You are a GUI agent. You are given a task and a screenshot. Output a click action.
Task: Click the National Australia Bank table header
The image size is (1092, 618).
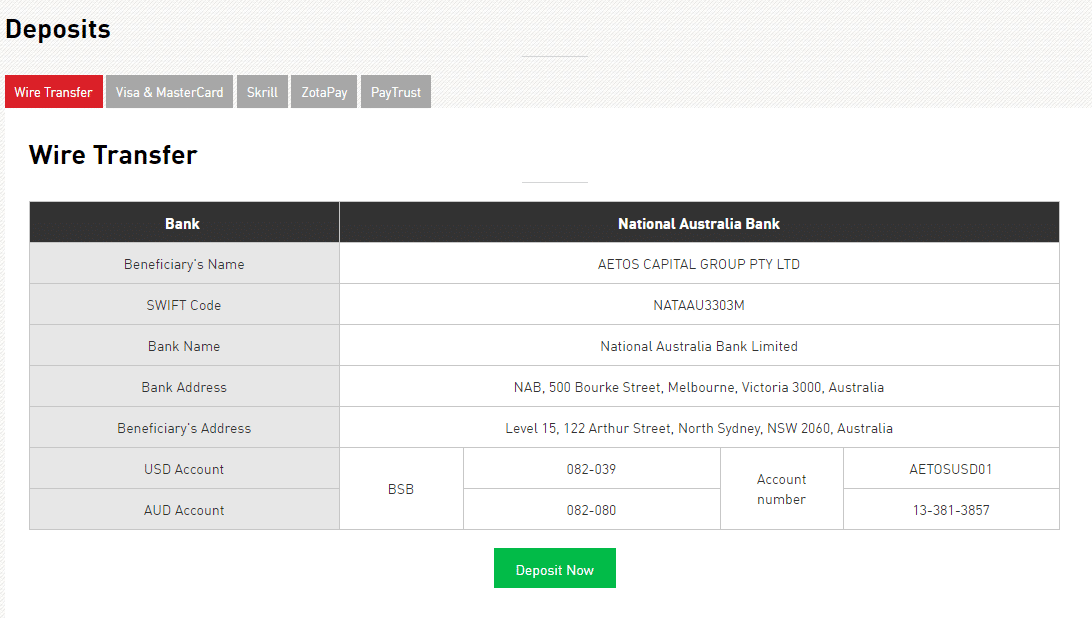click(x=698, y=224)
